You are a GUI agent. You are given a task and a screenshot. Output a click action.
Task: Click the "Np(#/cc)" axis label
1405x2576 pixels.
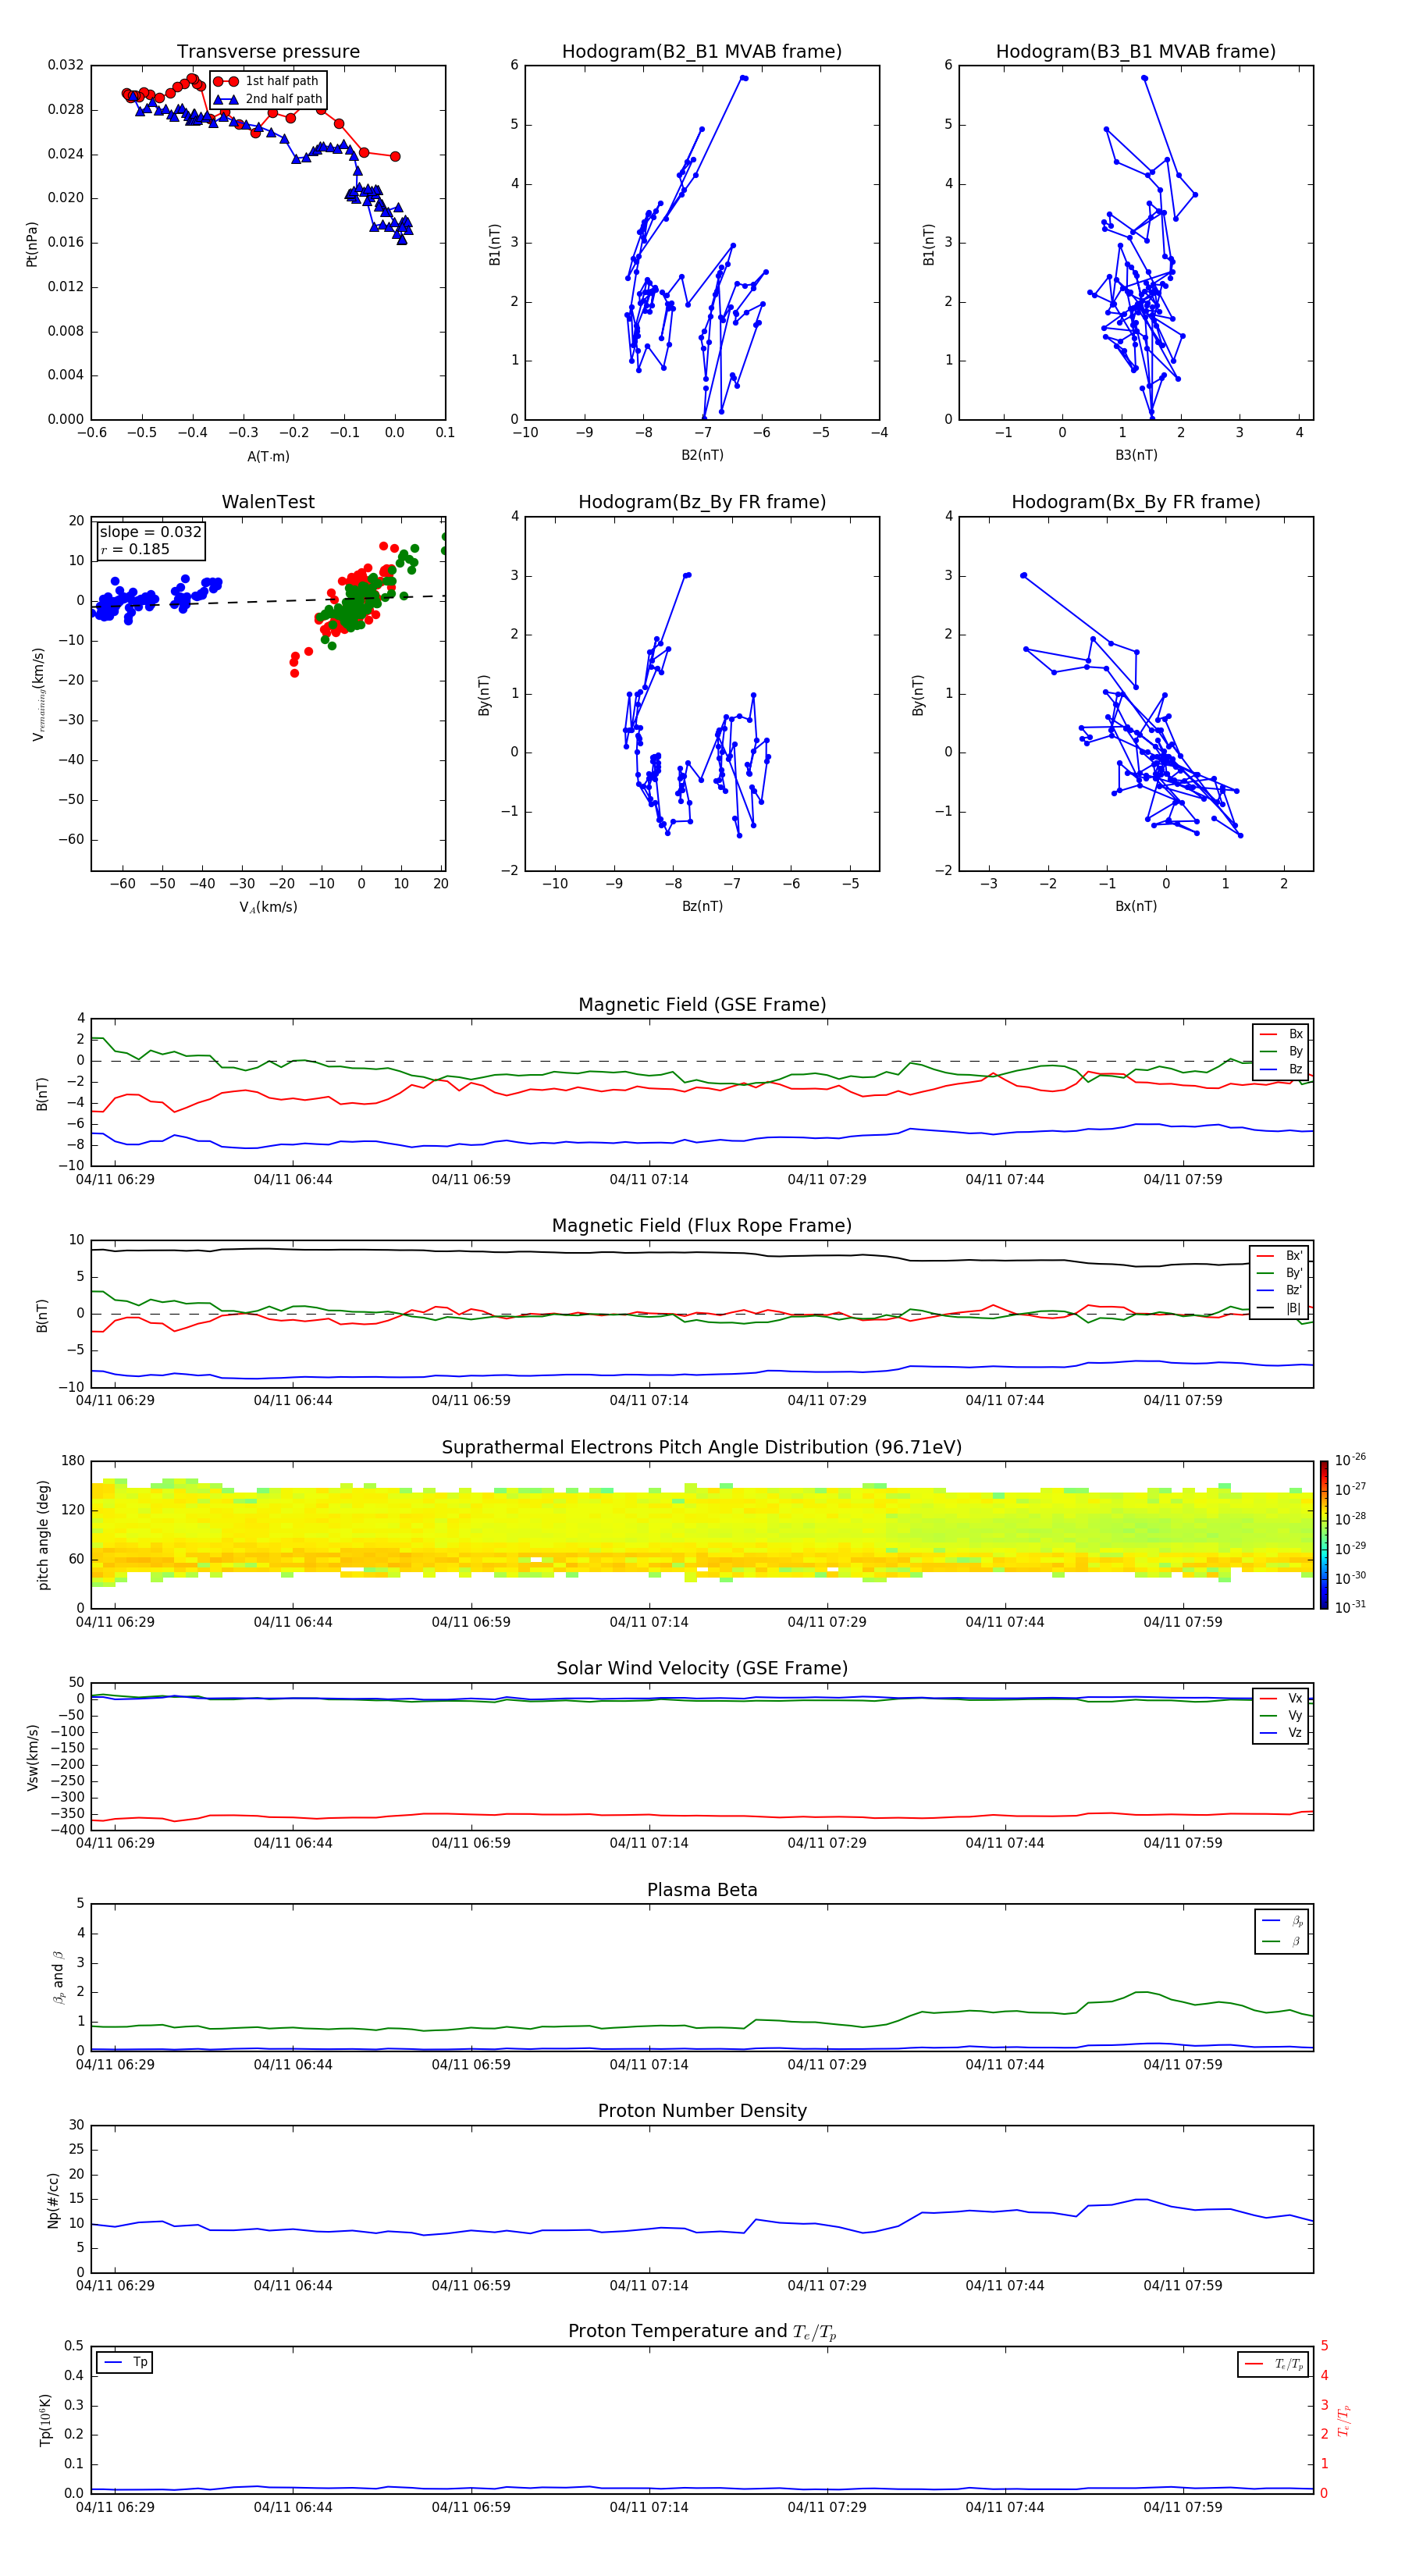(53, 2200)
